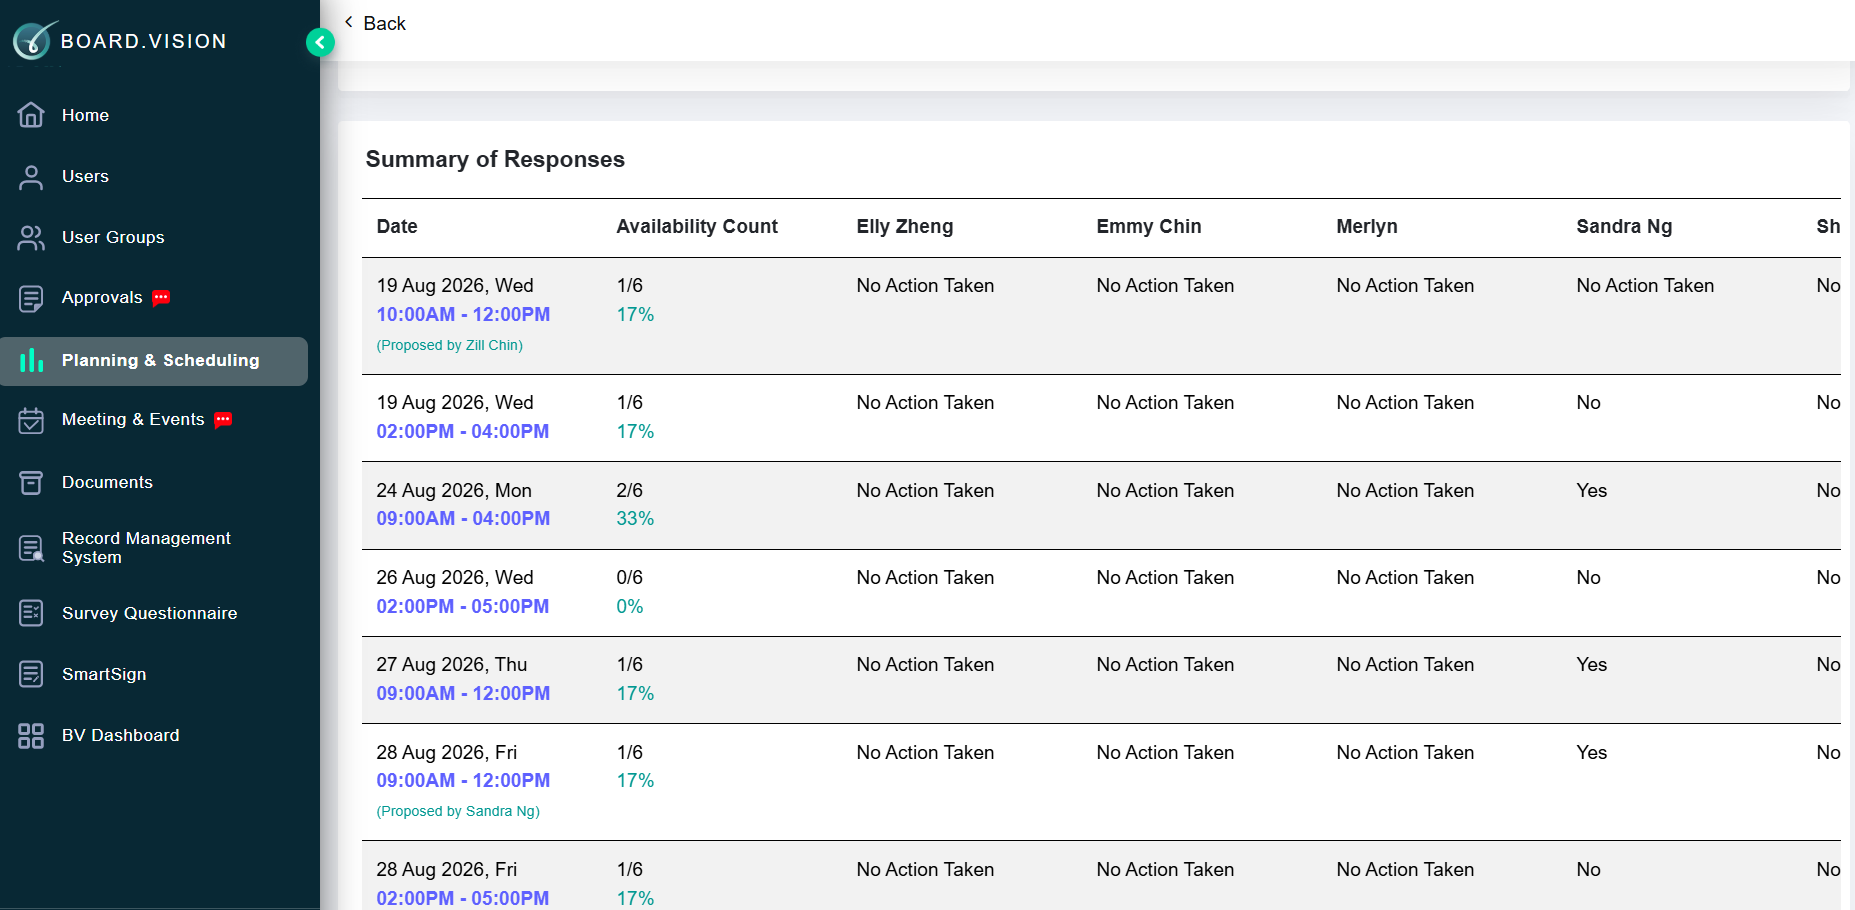Click Sandra Ng's No Action Taken cell
1855x910 pixels.
point(1645,286)
